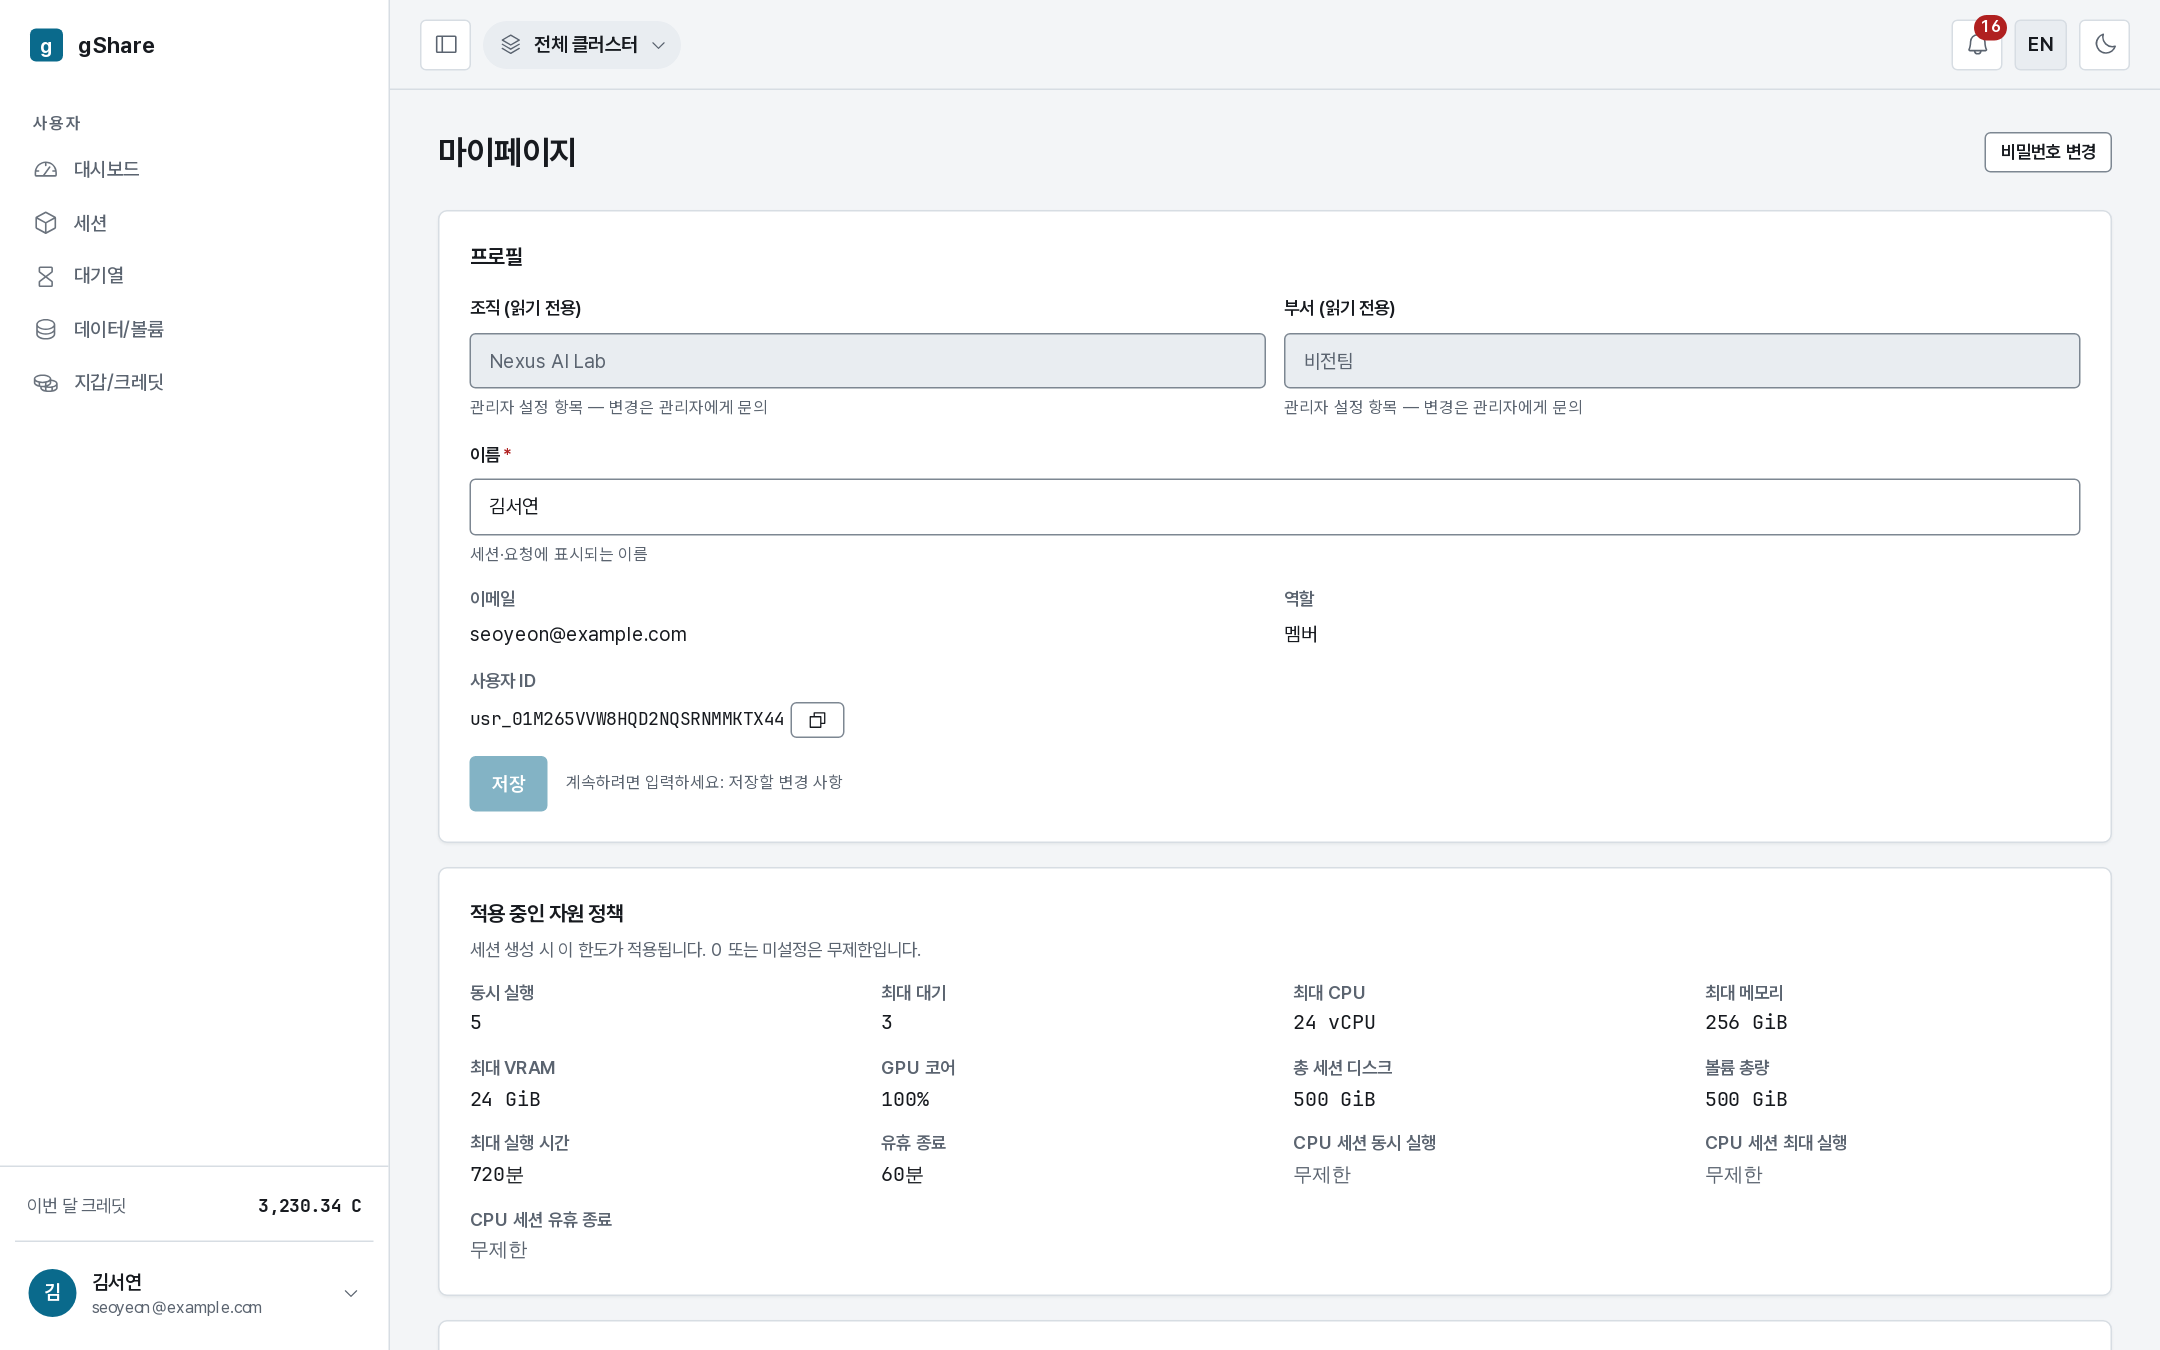Copy the user ID to clipboard

coord(817,720)
